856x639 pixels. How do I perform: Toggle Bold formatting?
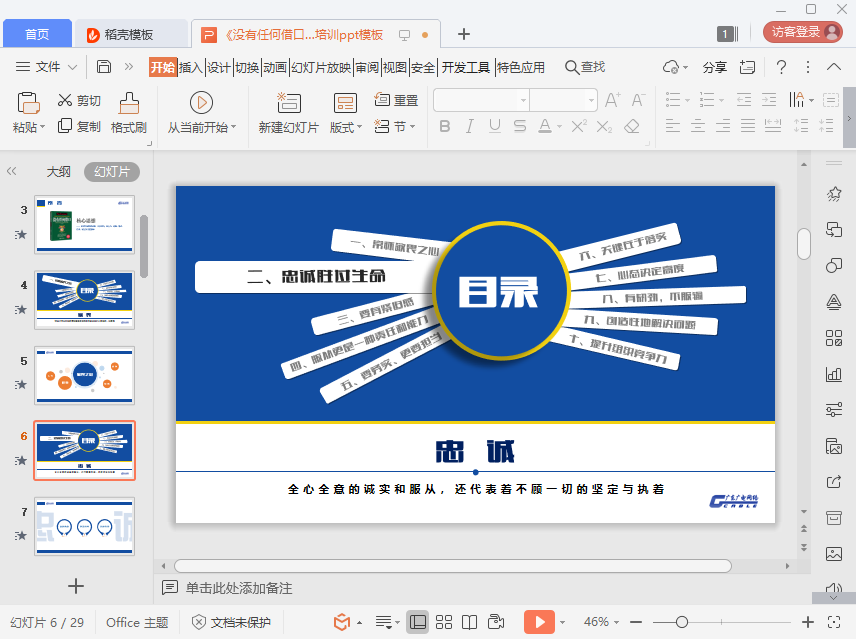point(445,127)
